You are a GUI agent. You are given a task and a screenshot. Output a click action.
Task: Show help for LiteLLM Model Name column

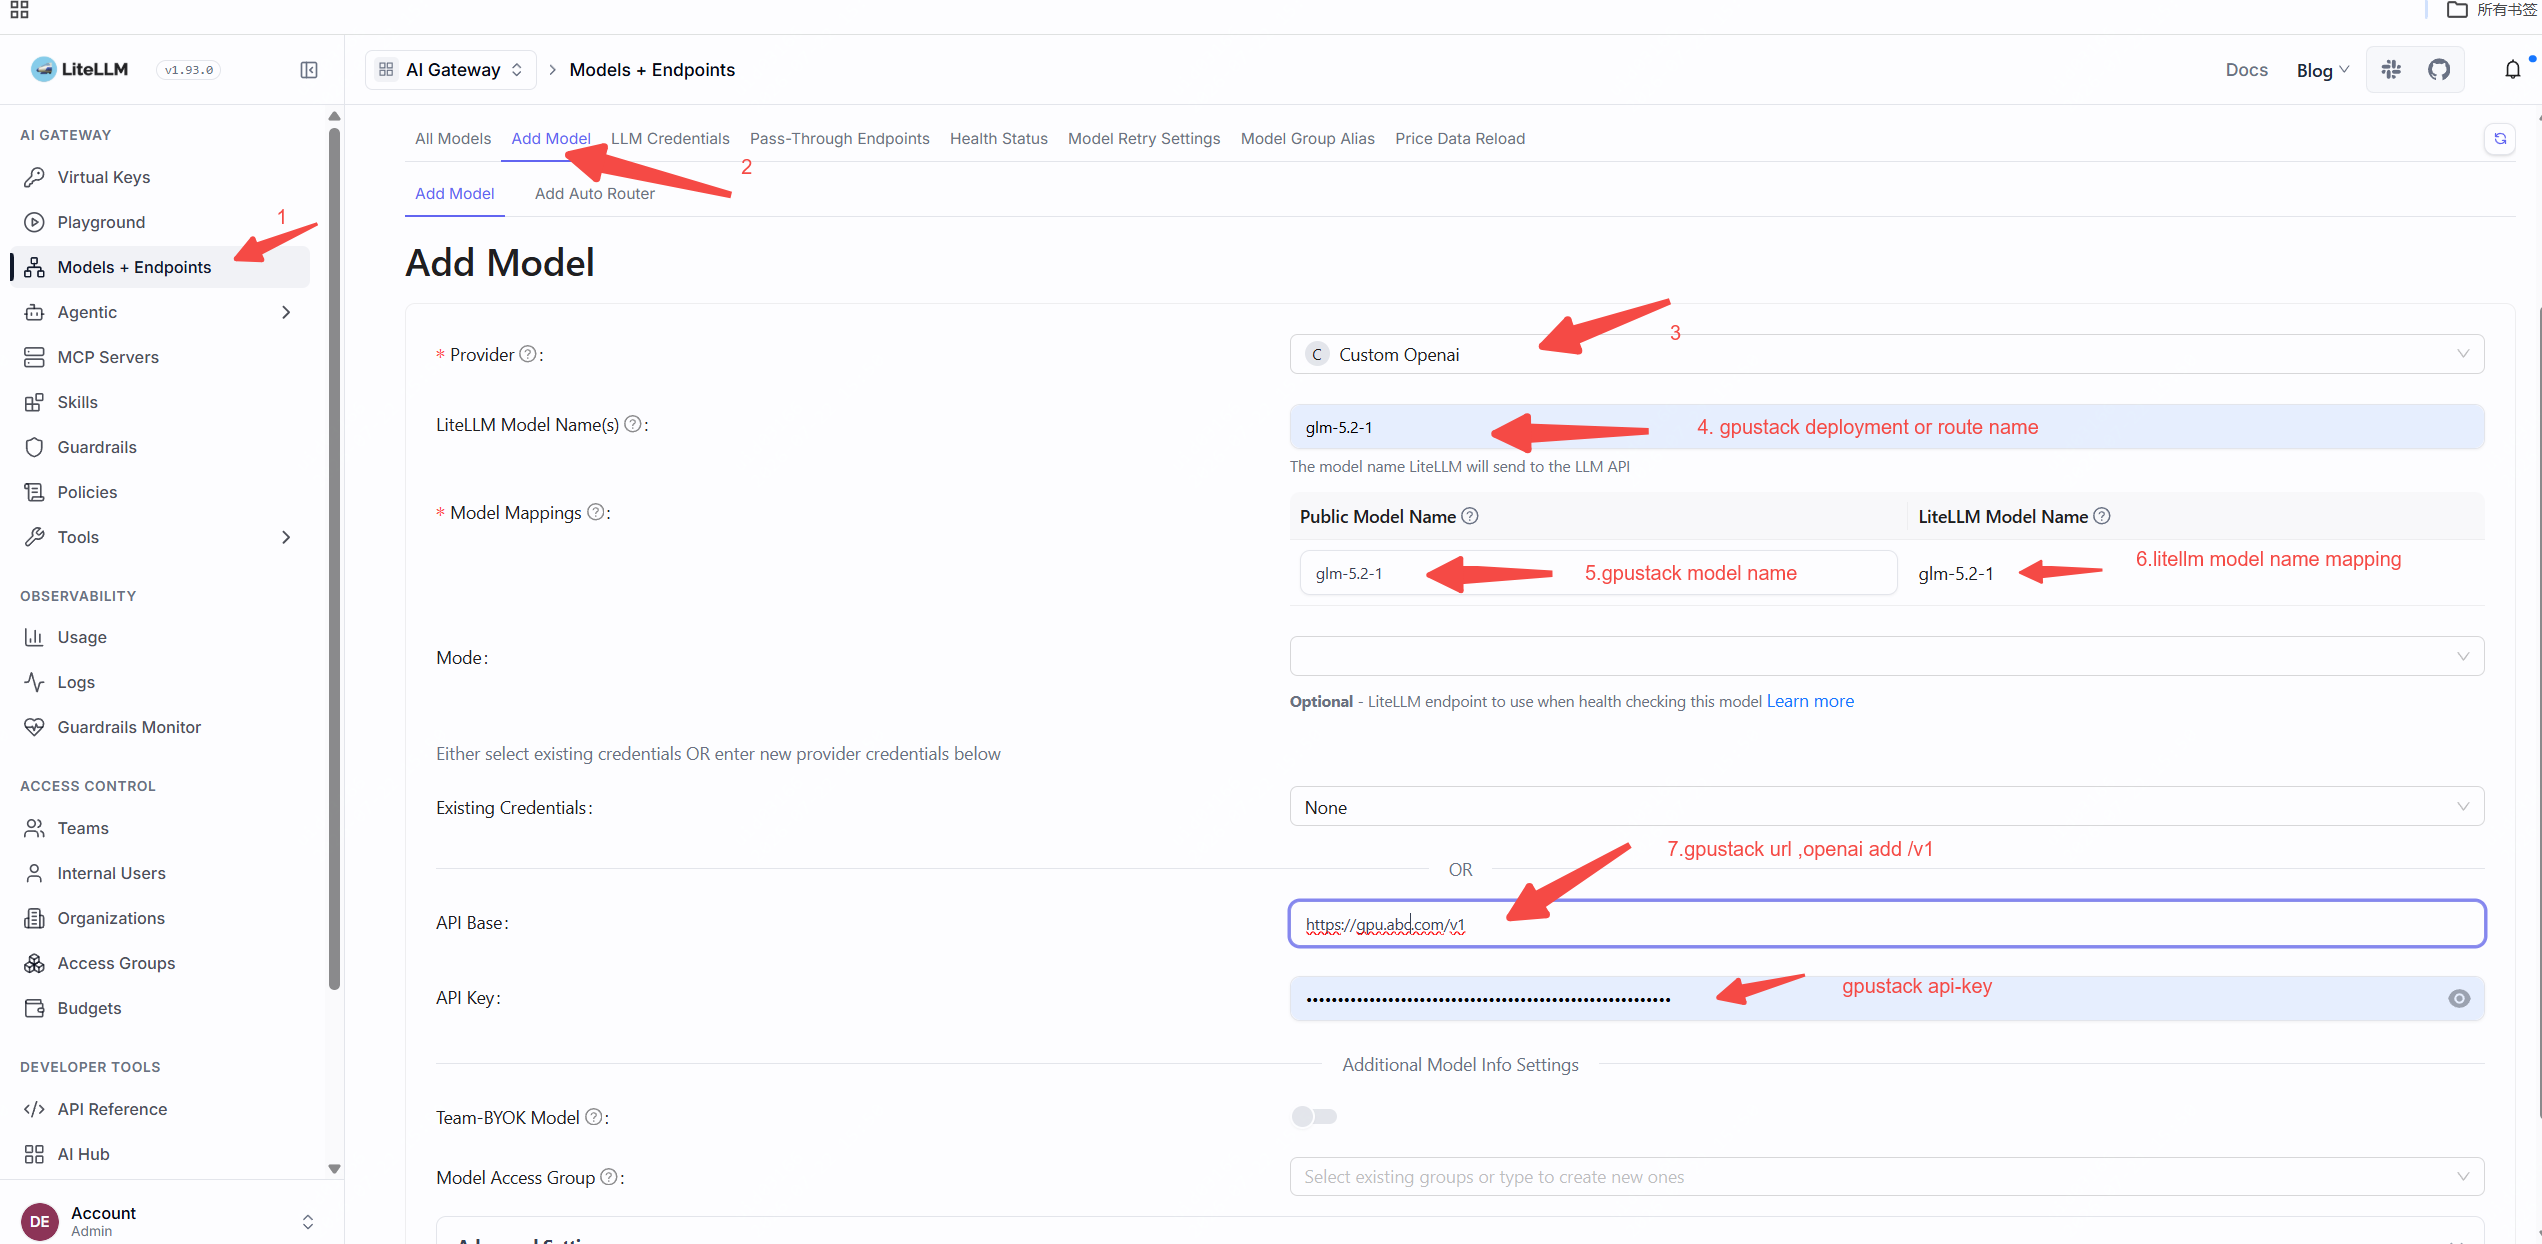(x=2102, y=516)
